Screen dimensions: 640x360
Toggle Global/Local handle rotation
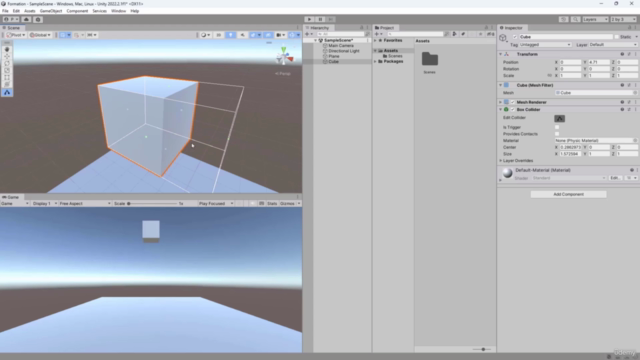click(40, 35)
